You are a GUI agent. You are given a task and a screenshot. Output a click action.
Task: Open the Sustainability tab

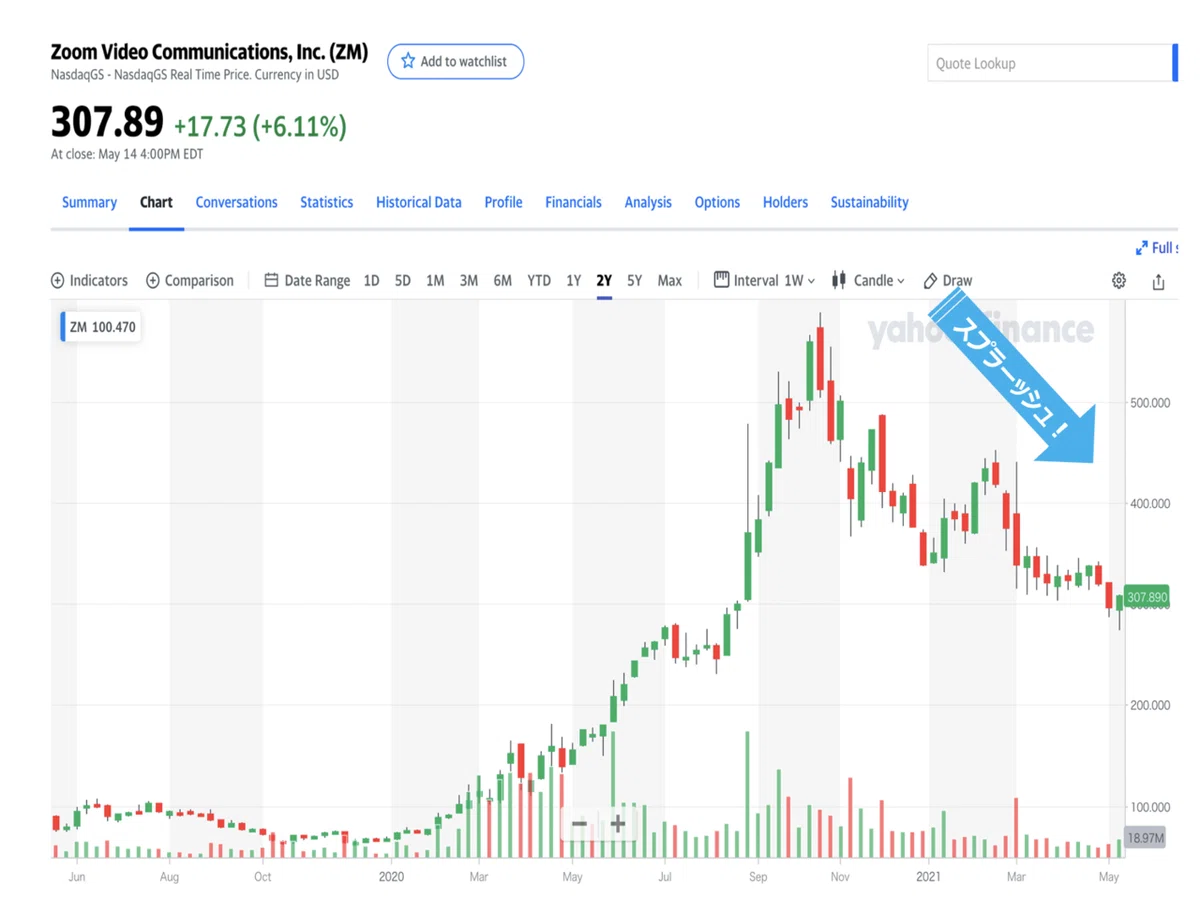[x=869, y=202]
